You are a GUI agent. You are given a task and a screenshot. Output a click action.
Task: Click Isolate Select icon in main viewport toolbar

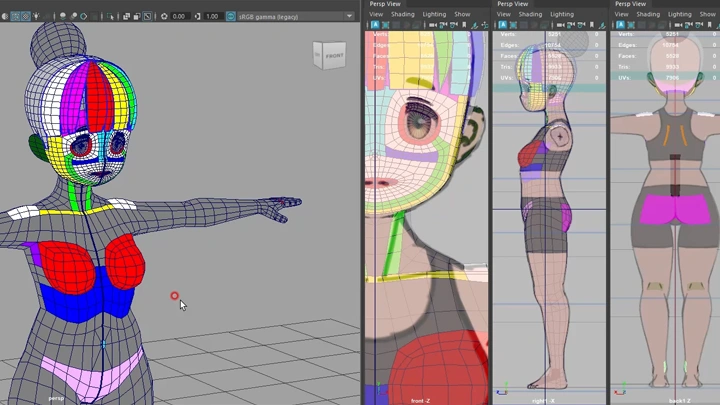110,17
